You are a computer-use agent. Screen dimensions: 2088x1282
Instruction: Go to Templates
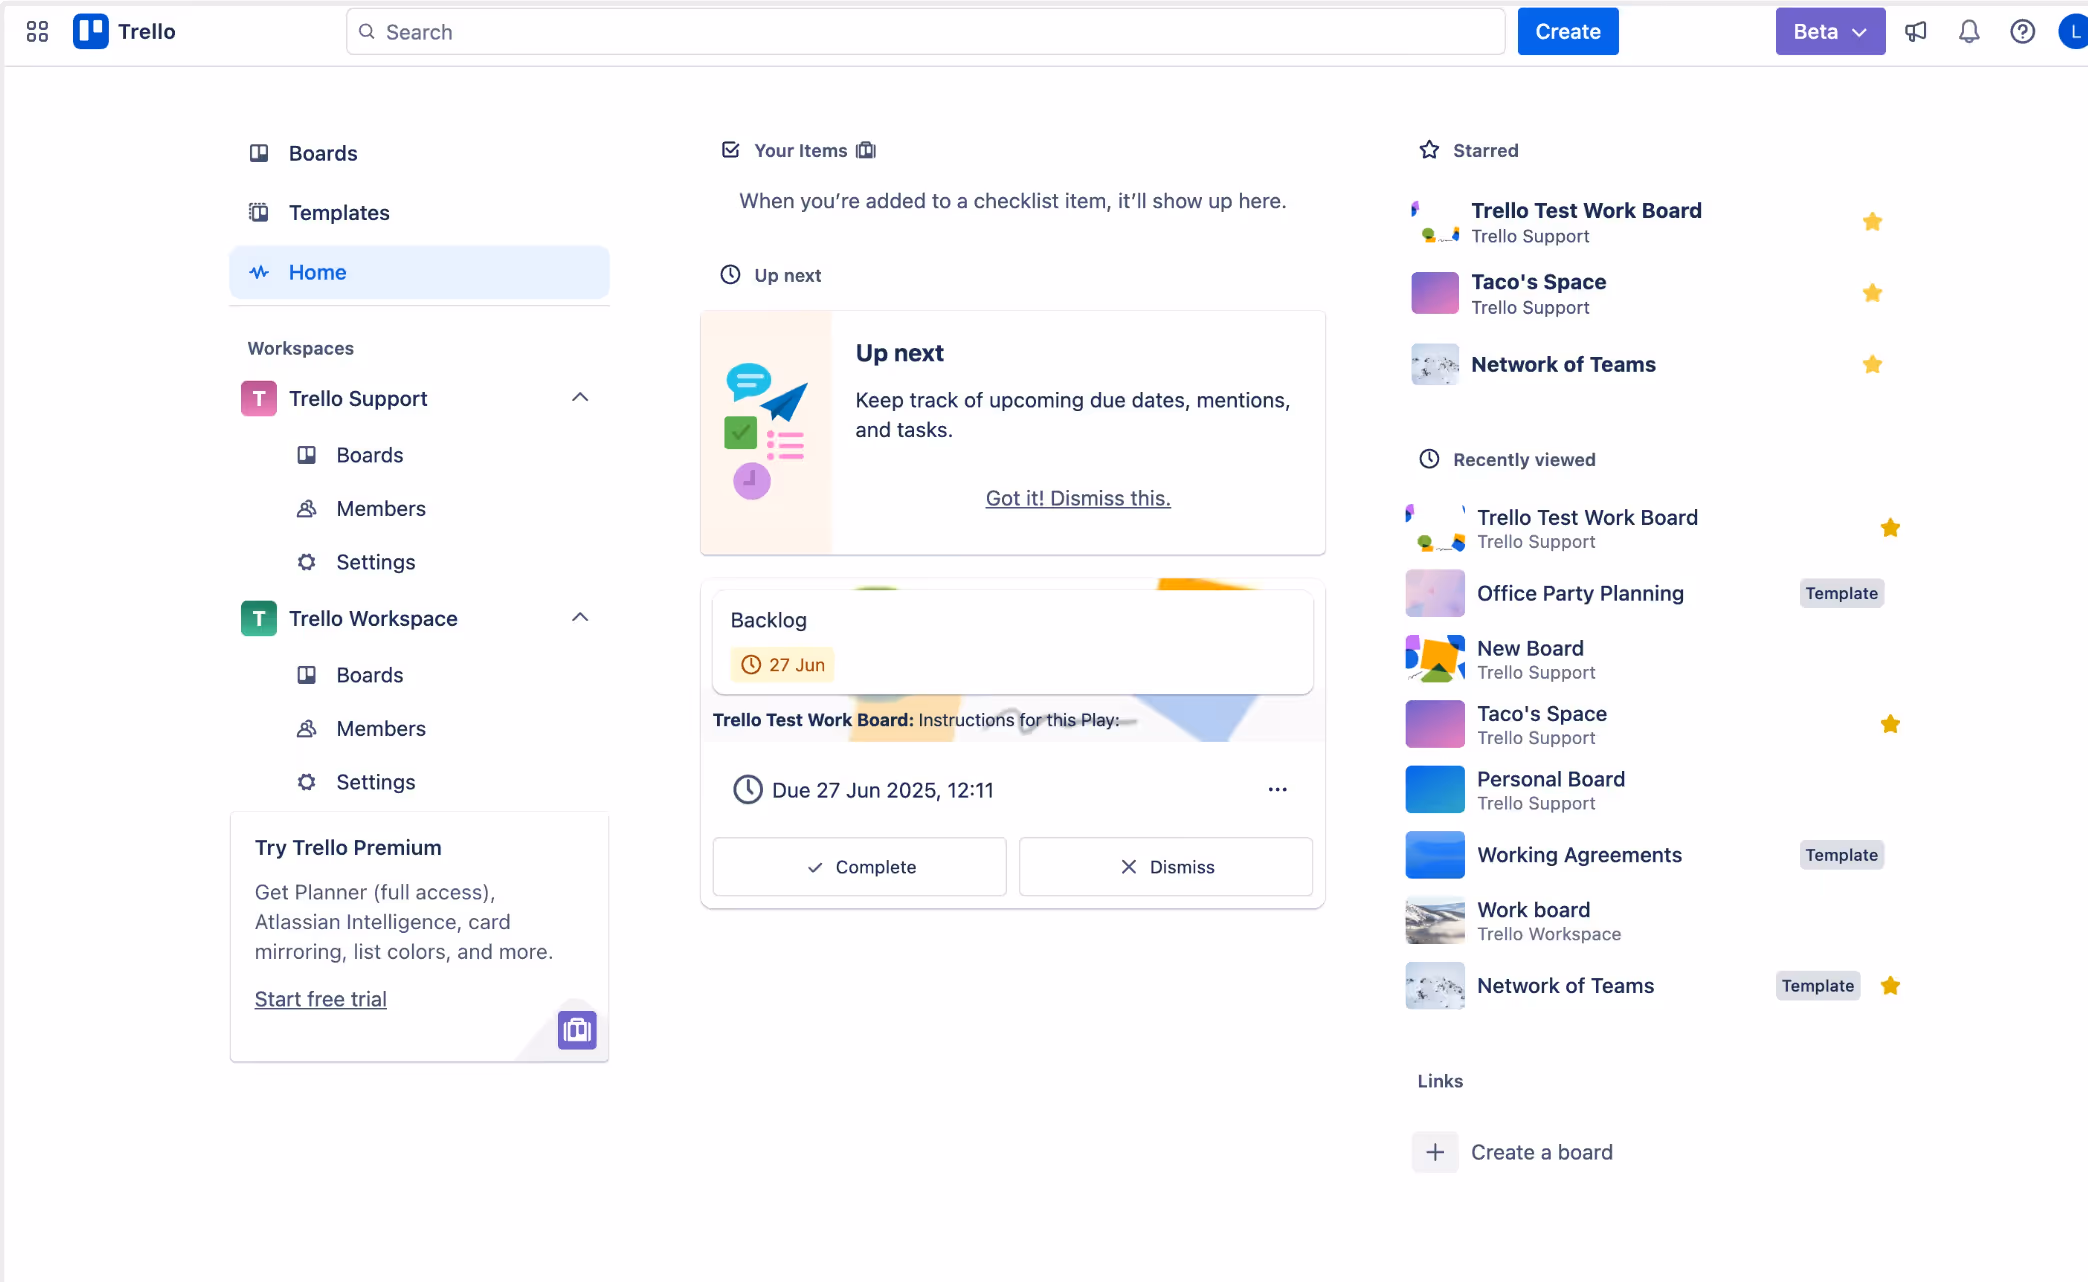coord(340,212)
